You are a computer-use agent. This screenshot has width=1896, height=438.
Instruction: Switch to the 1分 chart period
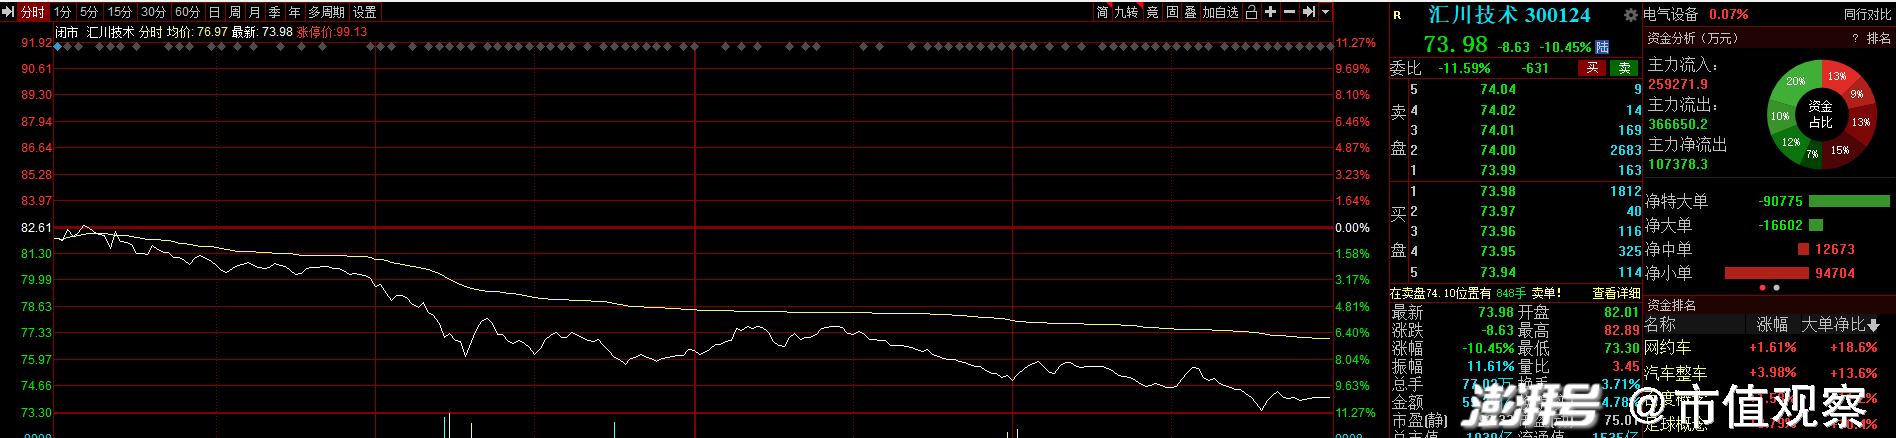click(63, 12)
